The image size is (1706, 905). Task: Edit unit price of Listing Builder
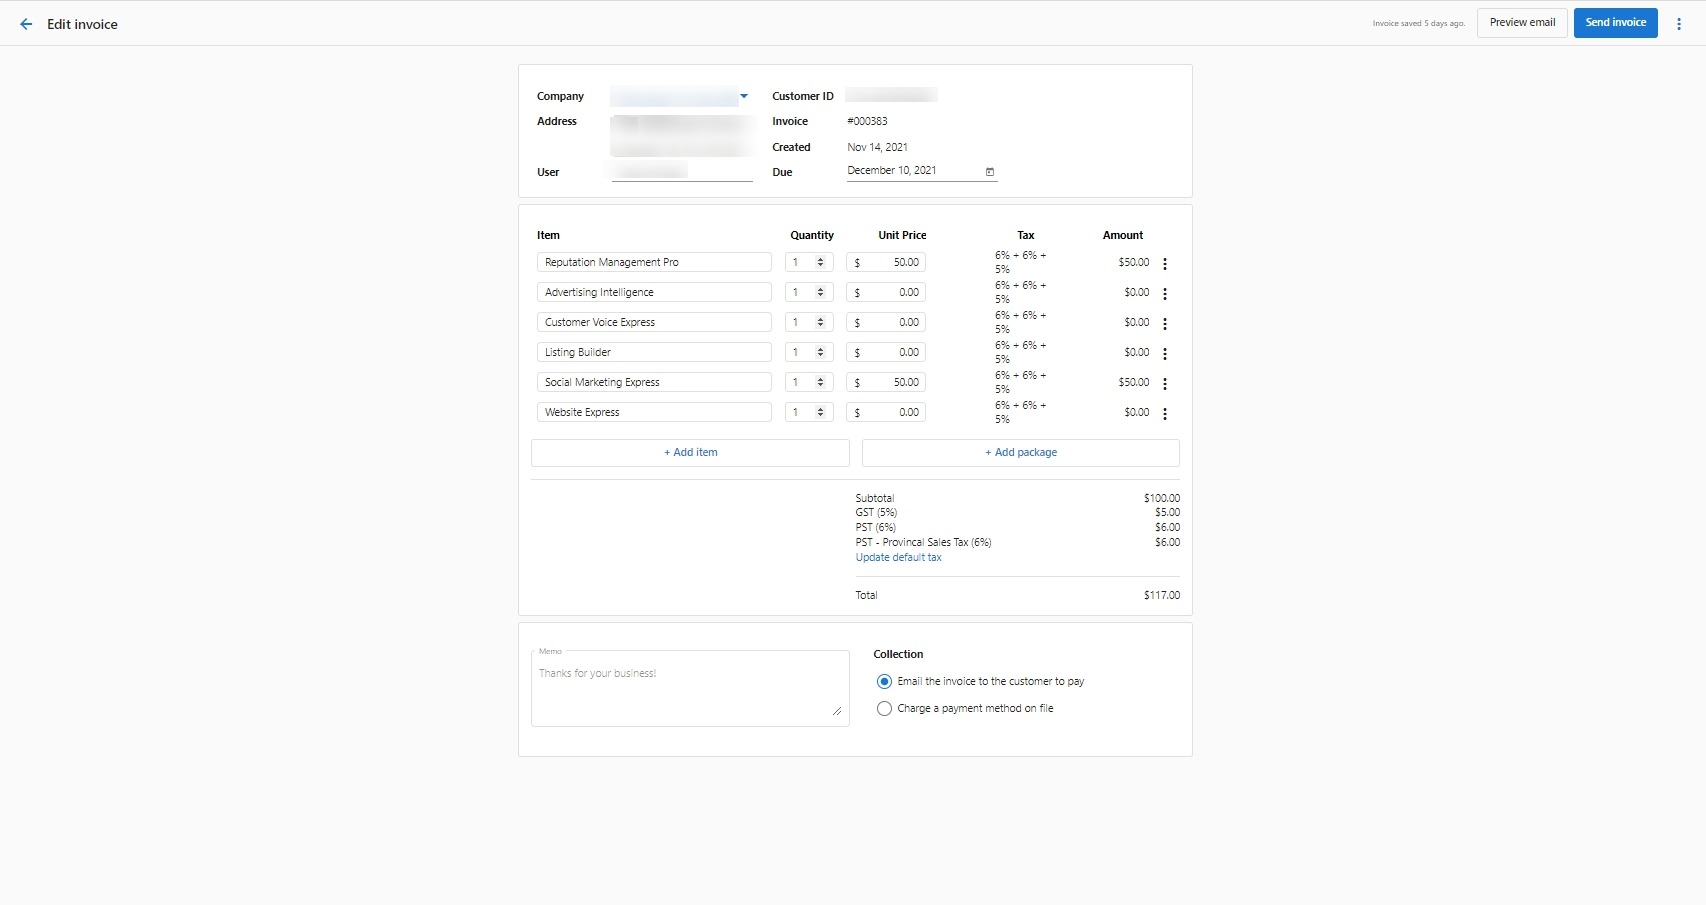tap(886, 352)
